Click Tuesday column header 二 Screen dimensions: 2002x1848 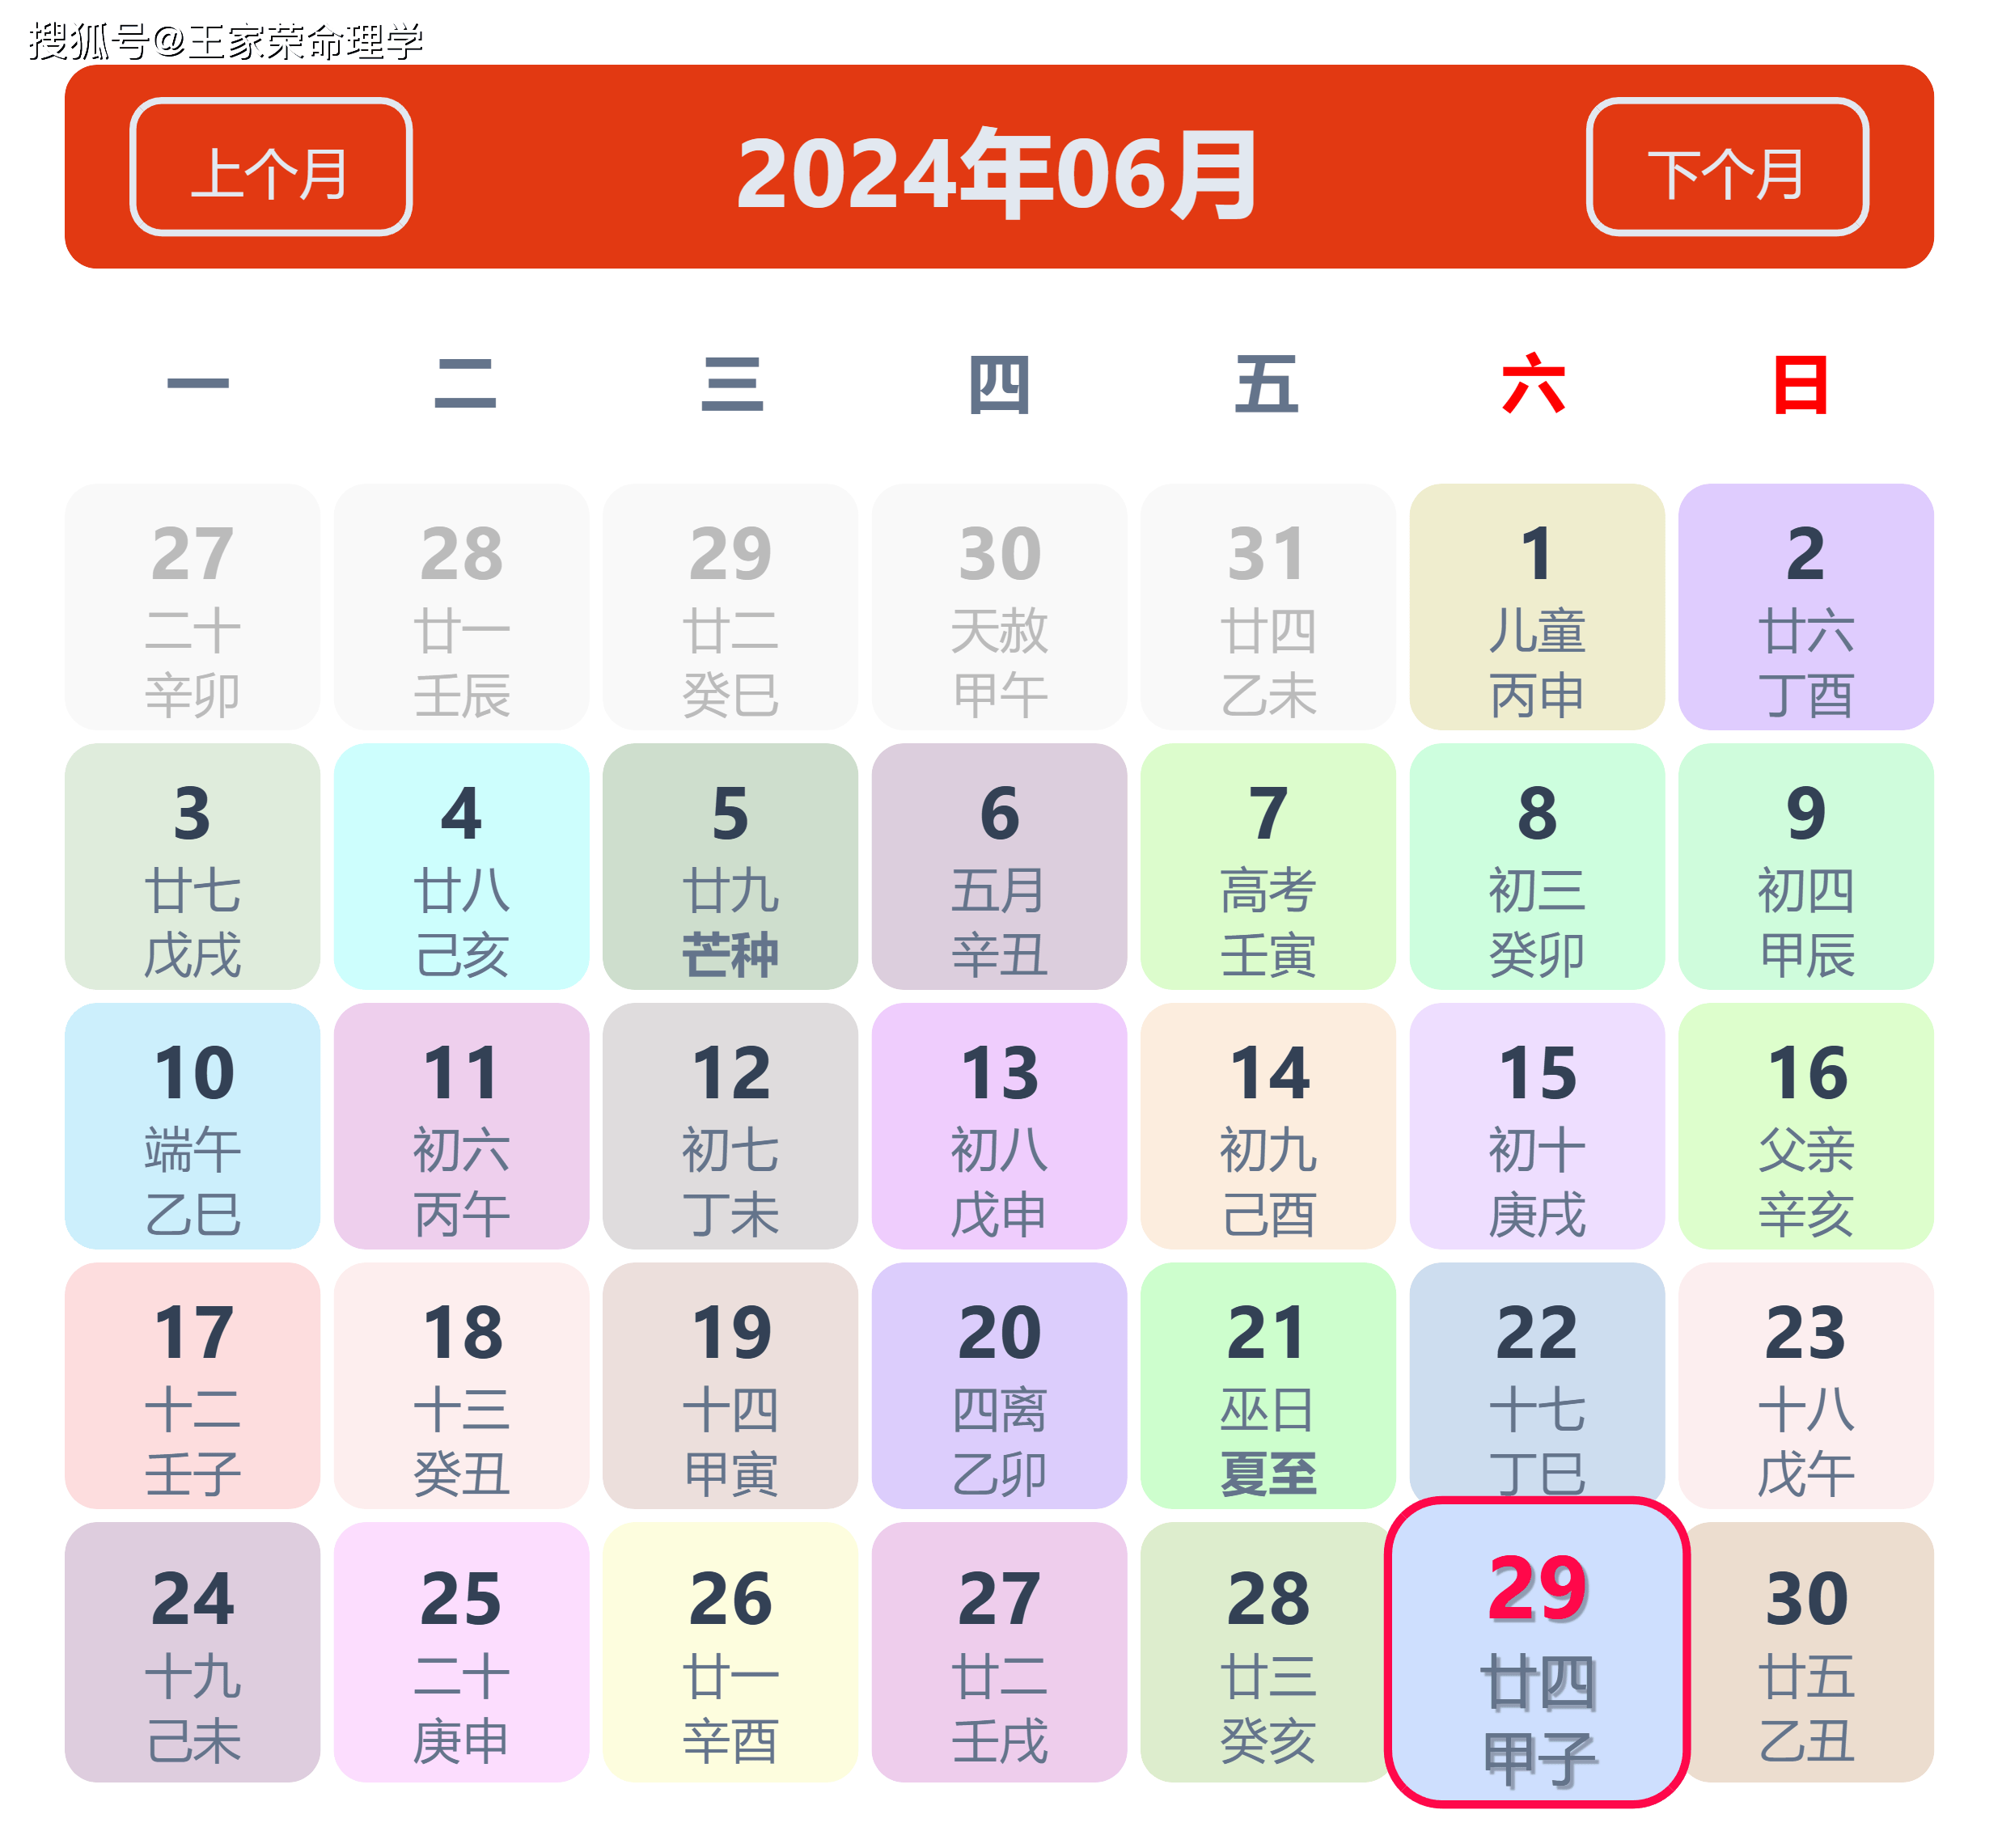click(465, 384)
